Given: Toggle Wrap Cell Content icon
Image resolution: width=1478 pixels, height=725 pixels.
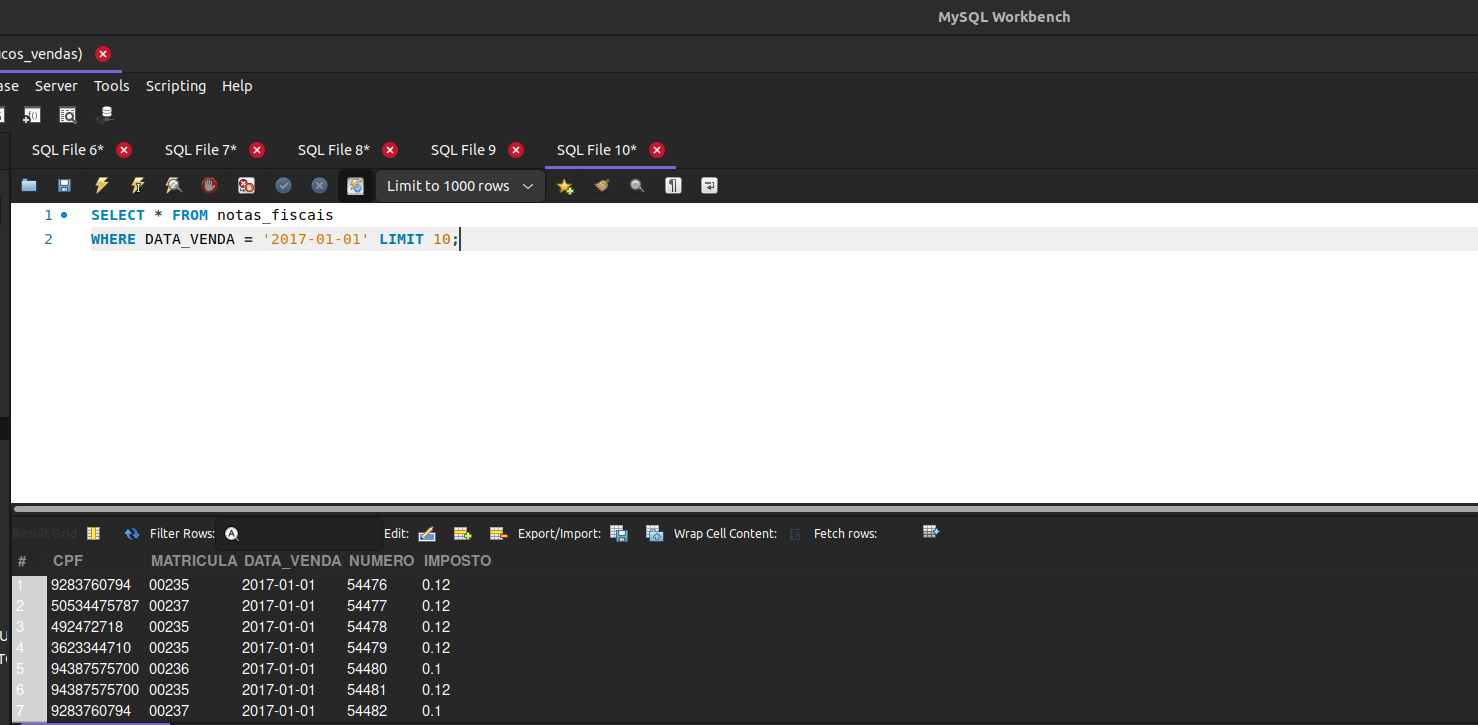Looking at the screenshot, I should click(x=795, y=534).
